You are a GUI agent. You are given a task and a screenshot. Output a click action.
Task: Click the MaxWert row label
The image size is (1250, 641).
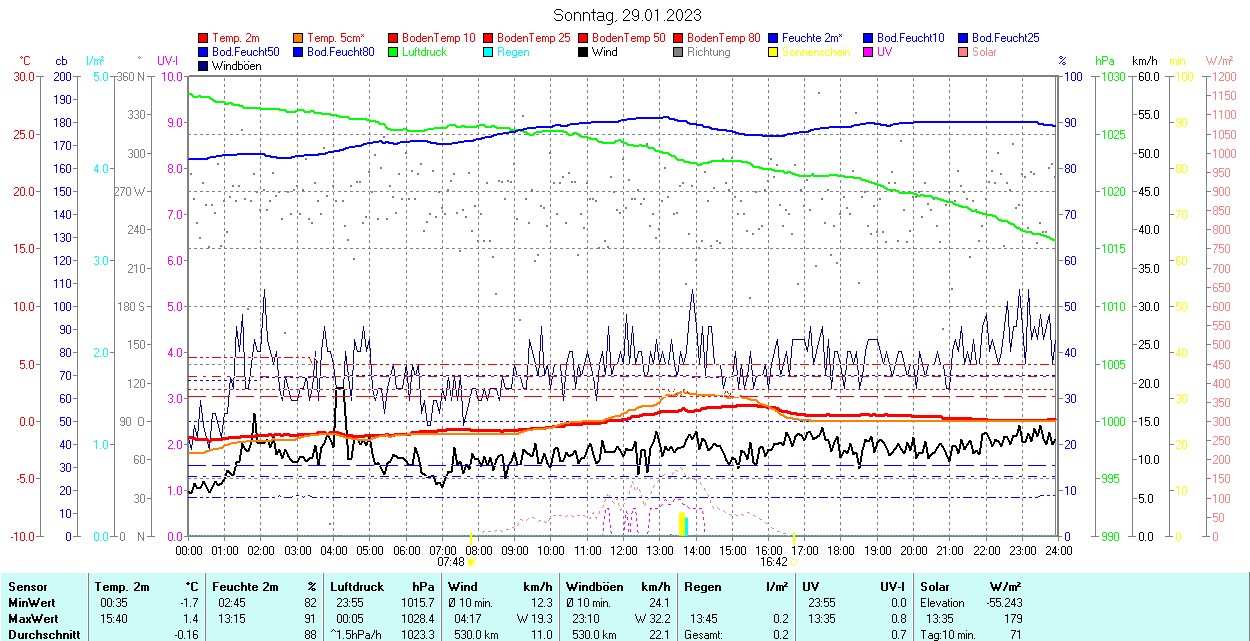coord(33,619)
